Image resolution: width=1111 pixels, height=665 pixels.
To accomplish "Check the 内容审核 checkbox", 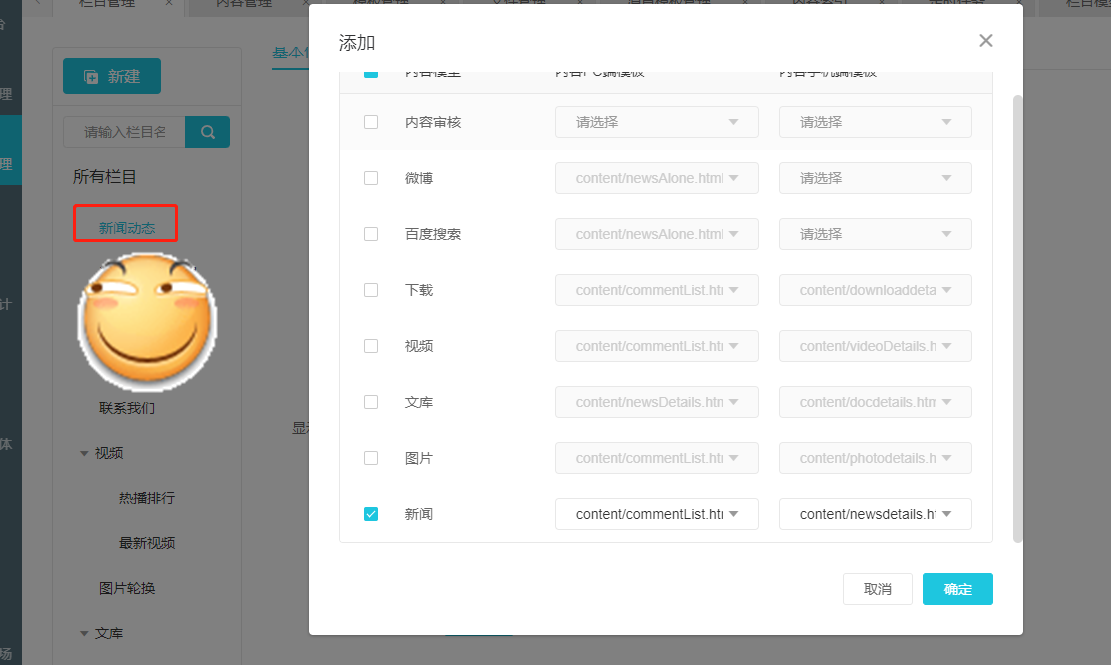I will 371,122.
